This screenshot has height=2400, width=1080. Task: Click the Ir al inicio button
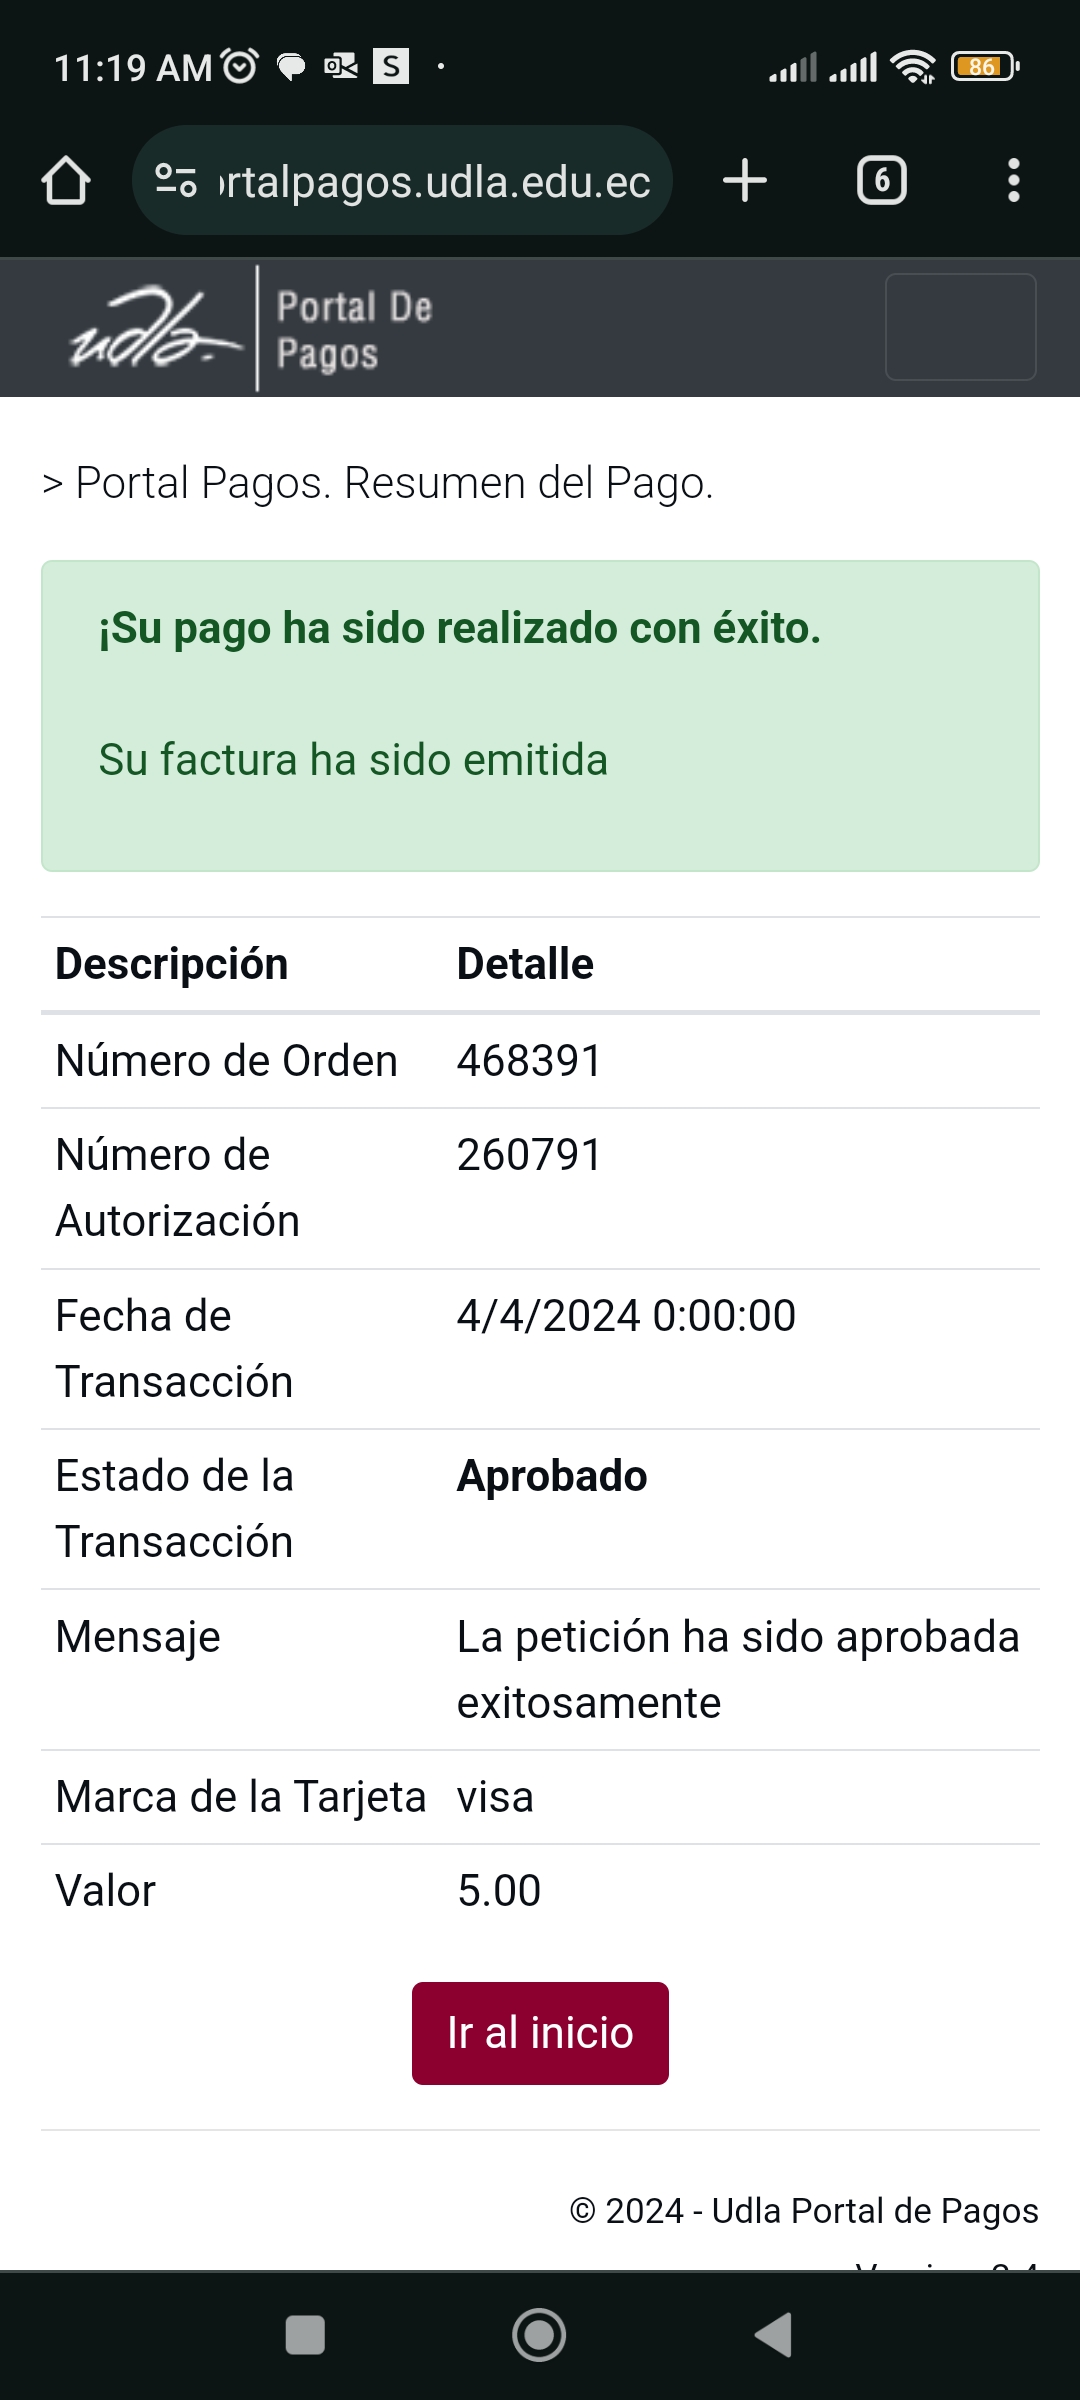tap(540, 2033)
